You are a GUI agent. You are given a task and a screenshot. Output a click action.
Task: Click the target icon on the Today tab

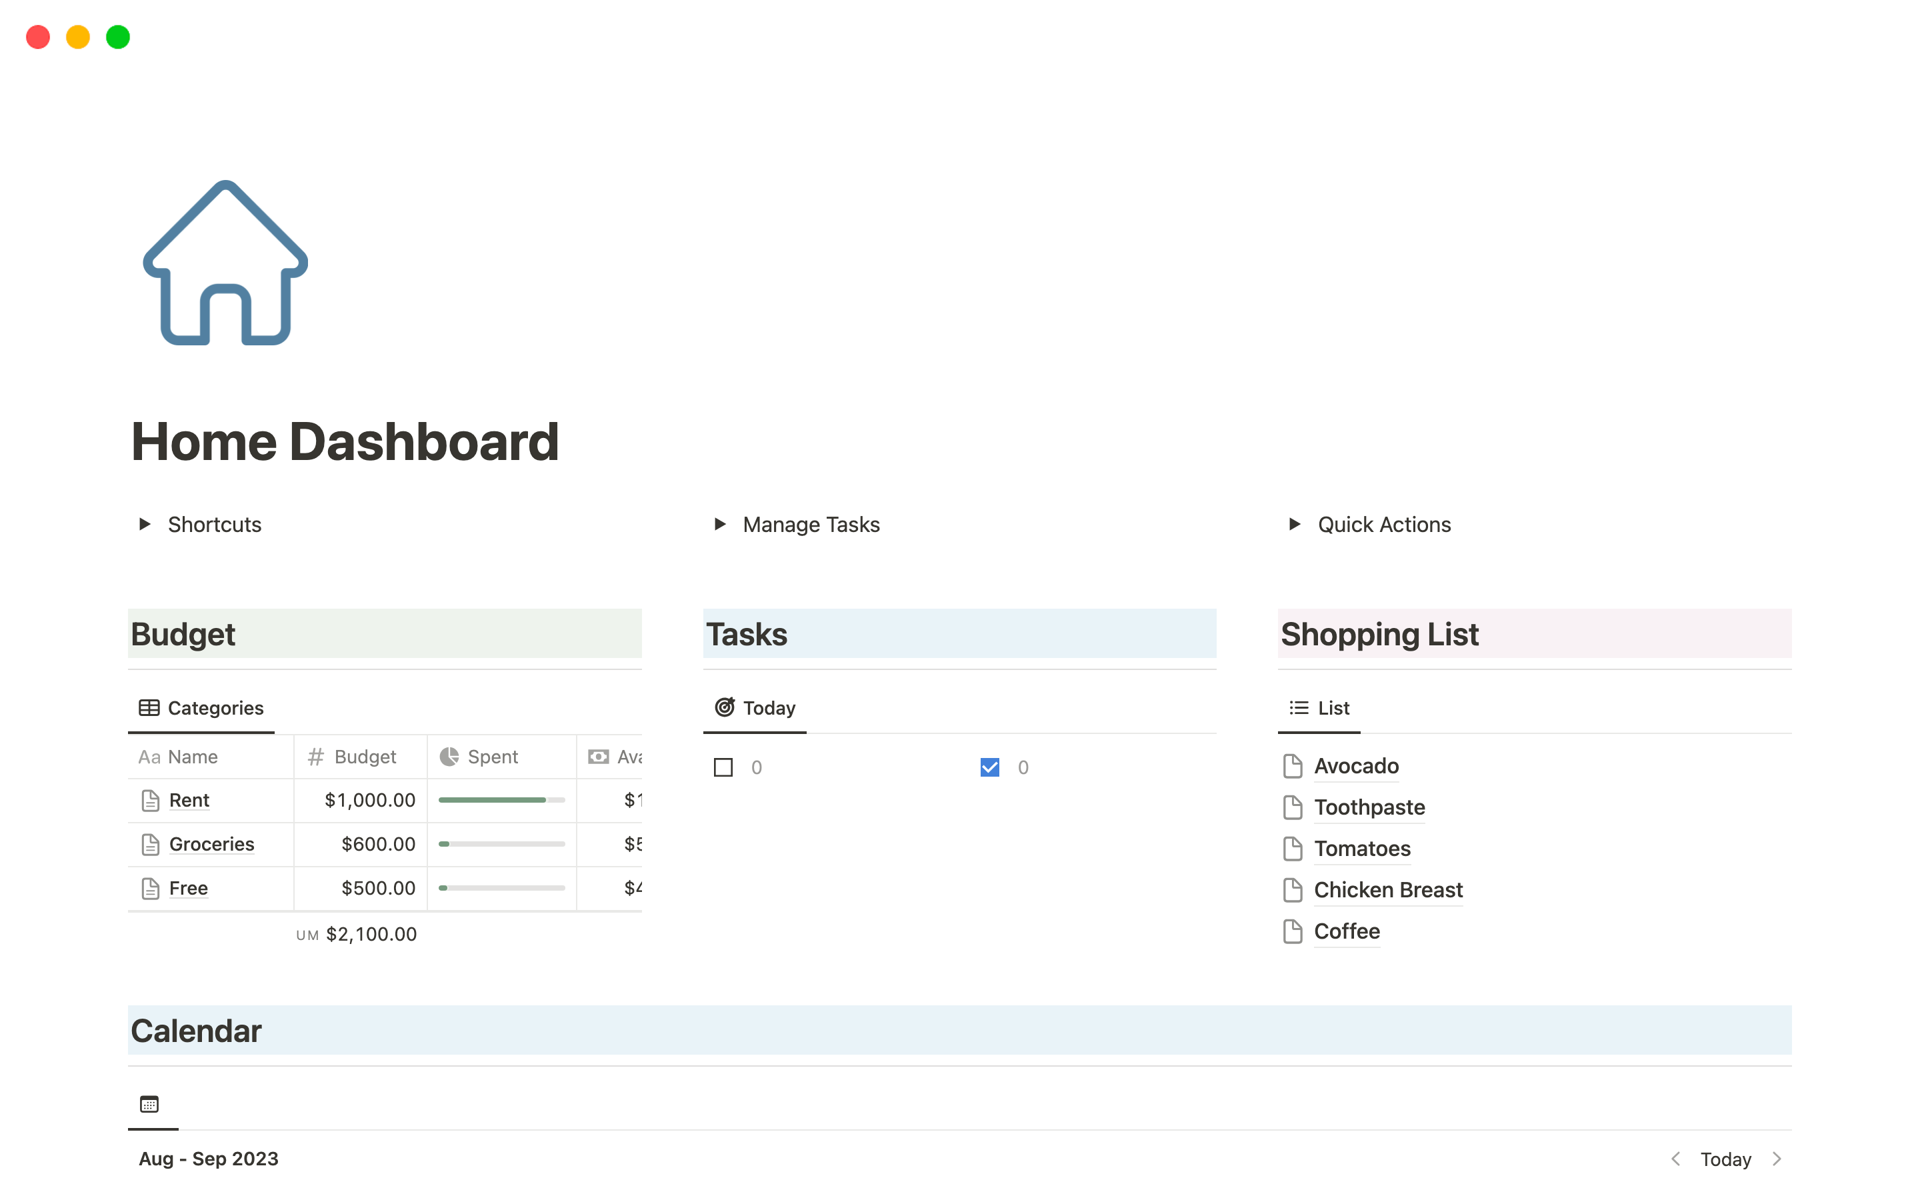724,707
